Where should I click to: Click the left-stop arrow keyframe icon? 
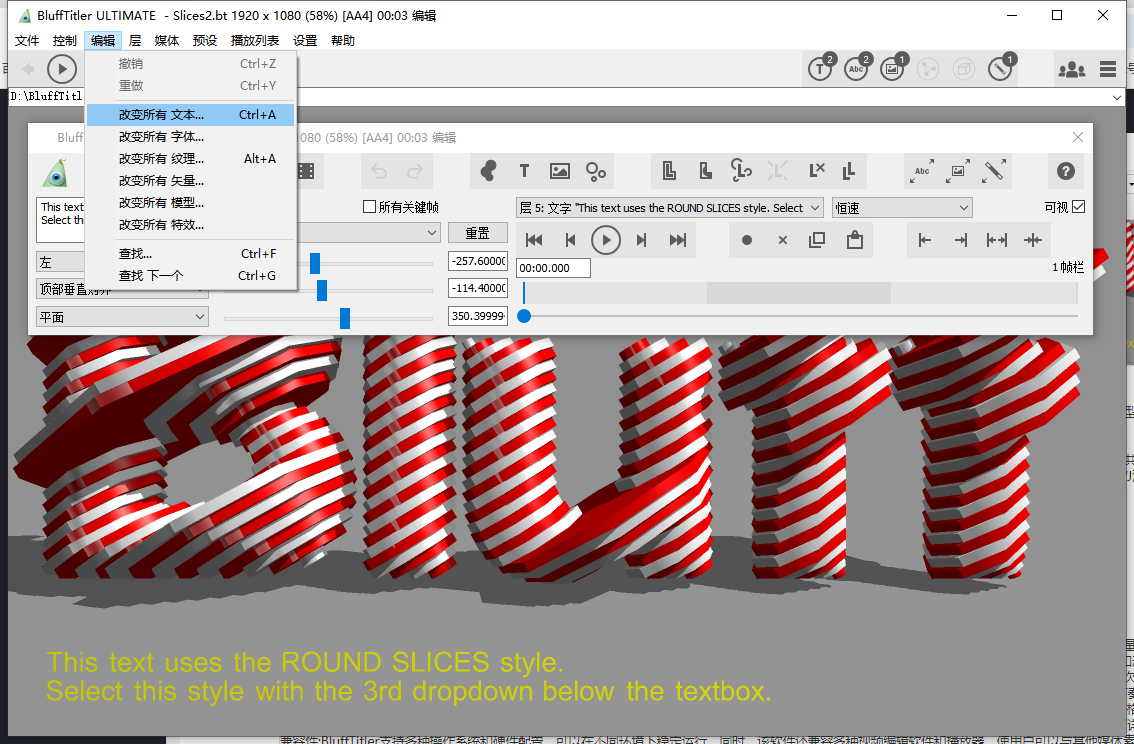click(x=925, y=240)
